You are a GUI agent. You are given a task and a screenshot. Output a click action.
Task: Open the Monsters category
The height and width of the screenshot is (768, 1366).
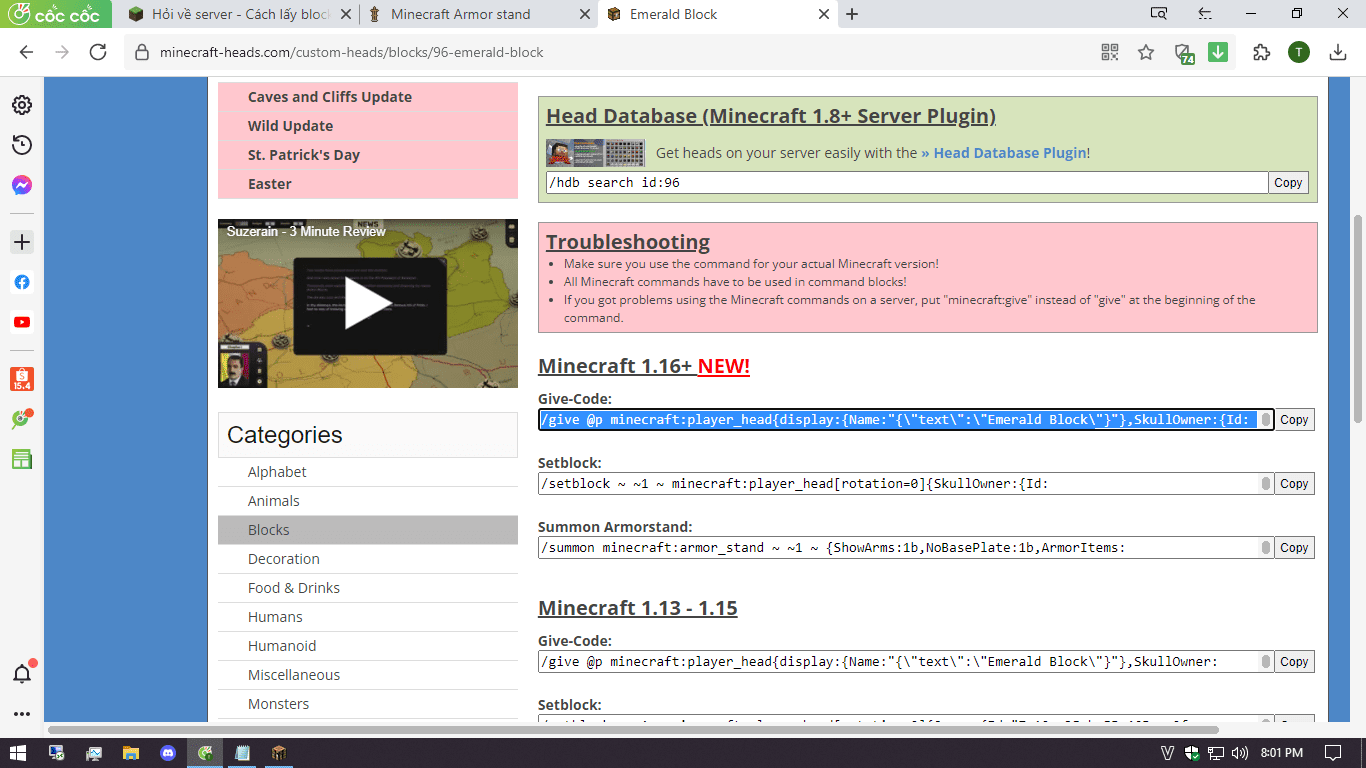tap(278, 704)
